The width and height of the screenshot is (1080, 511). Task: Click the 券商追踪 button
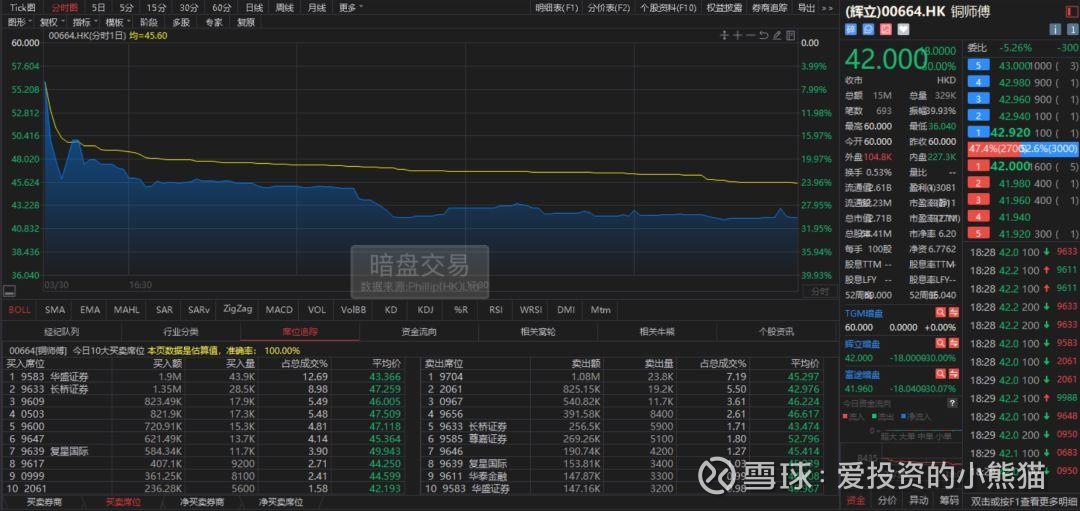769,8
